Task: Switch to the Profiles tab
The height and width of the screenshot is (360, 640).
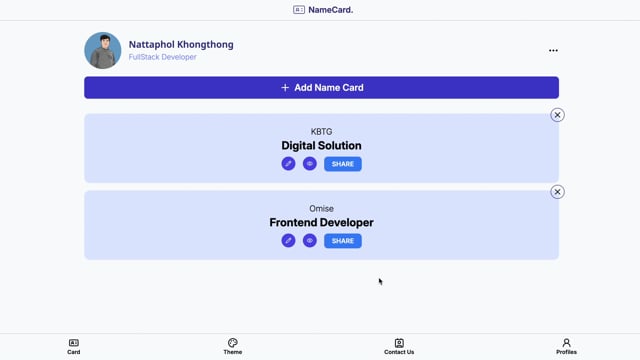Action: coord(566,347)
